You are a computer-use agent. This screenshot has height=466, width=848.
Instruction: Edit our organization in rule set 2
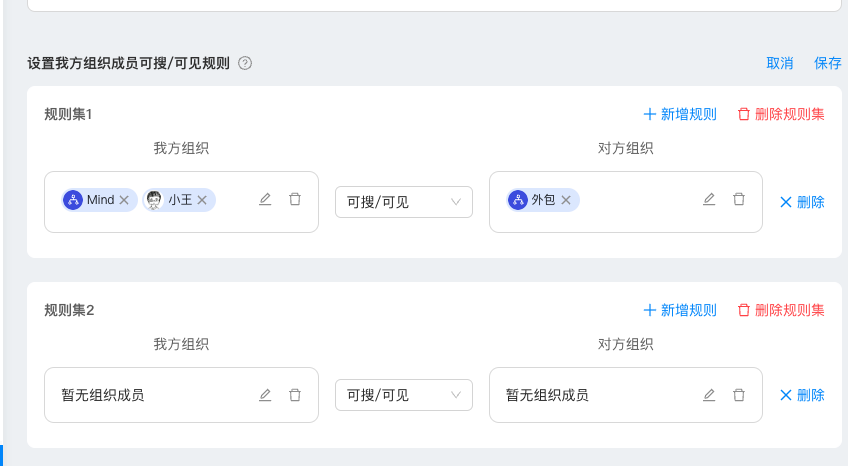tap(265, 395)
